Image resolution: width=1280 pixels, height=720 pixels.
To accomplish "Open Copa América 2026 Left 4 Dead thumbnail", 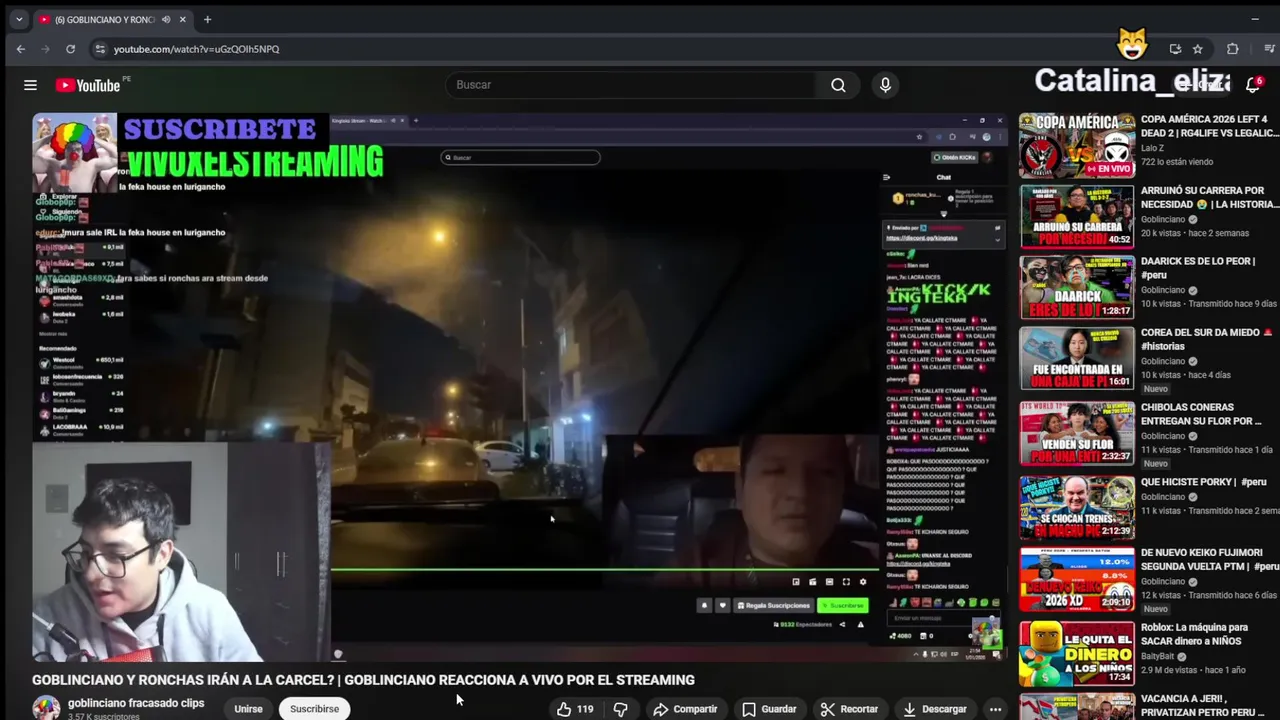I will pos(1076,146).
